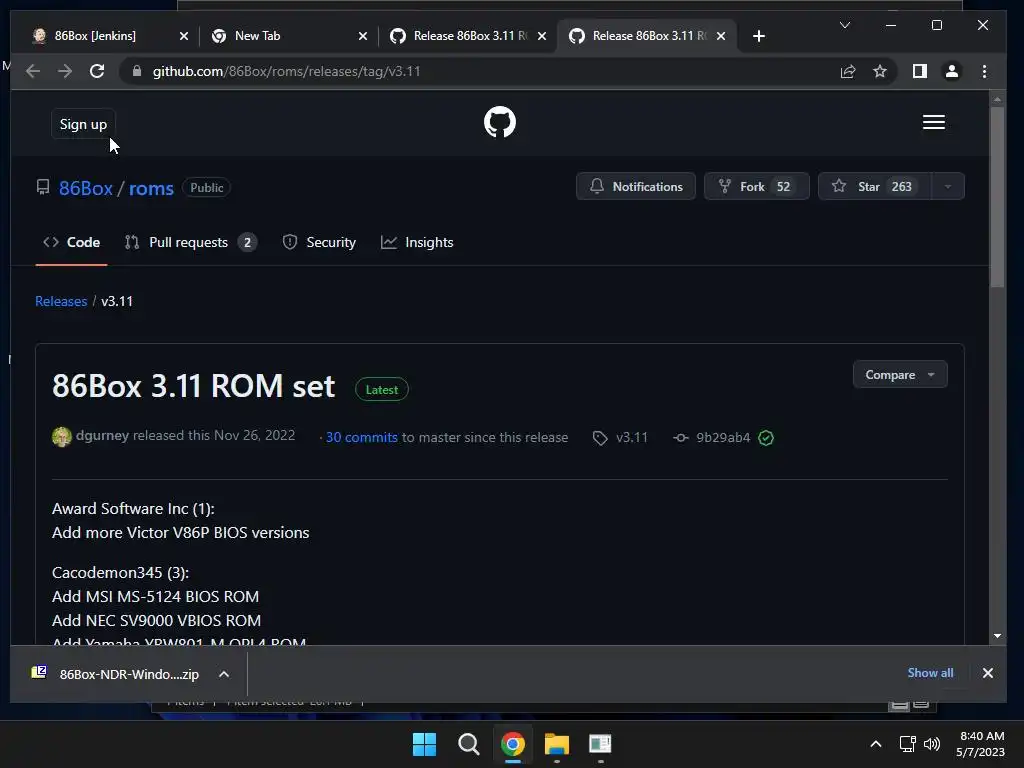Open a new tab with plus button
Viewport: 1024px width, 768px height.
click(x=758, y=36)
